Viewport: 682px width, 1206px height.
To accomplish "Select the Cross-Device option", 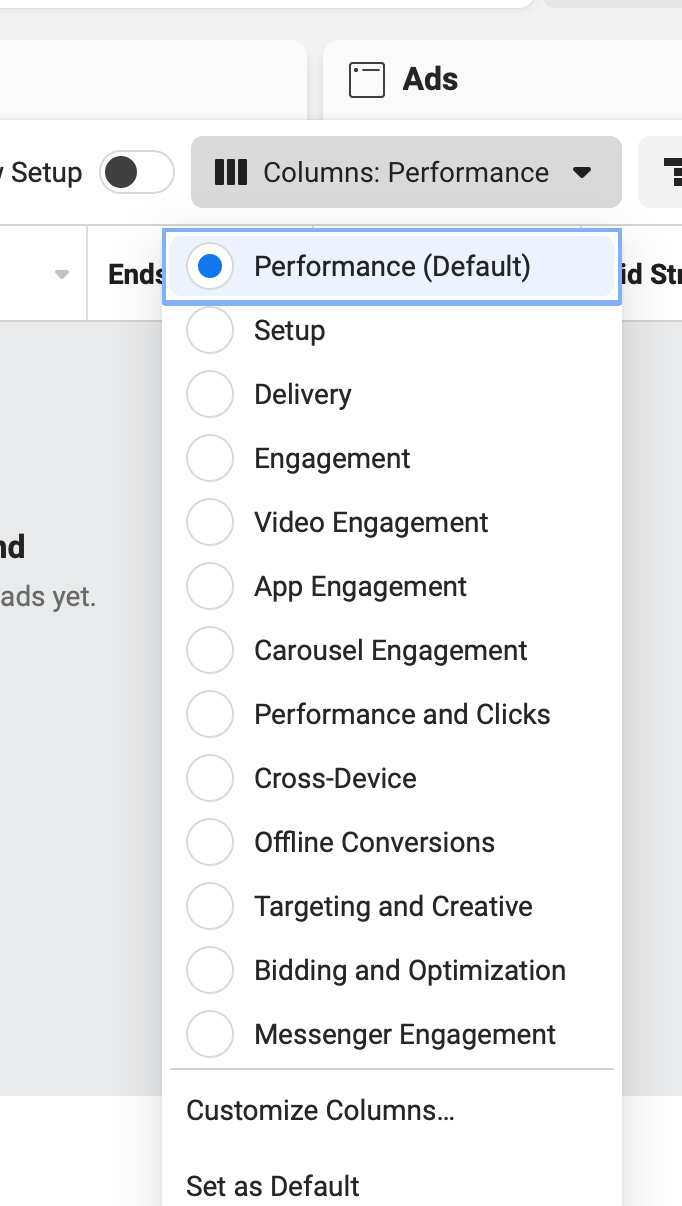I will pyautogui.click(x=392, y=778).
